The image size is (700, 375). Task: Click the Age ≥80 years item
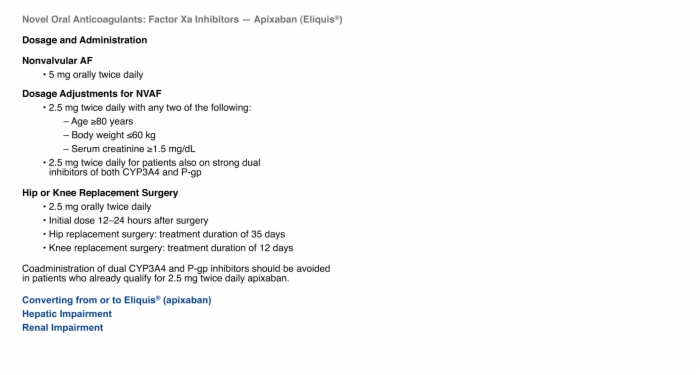pyautogui.click(x=98, y=121)
